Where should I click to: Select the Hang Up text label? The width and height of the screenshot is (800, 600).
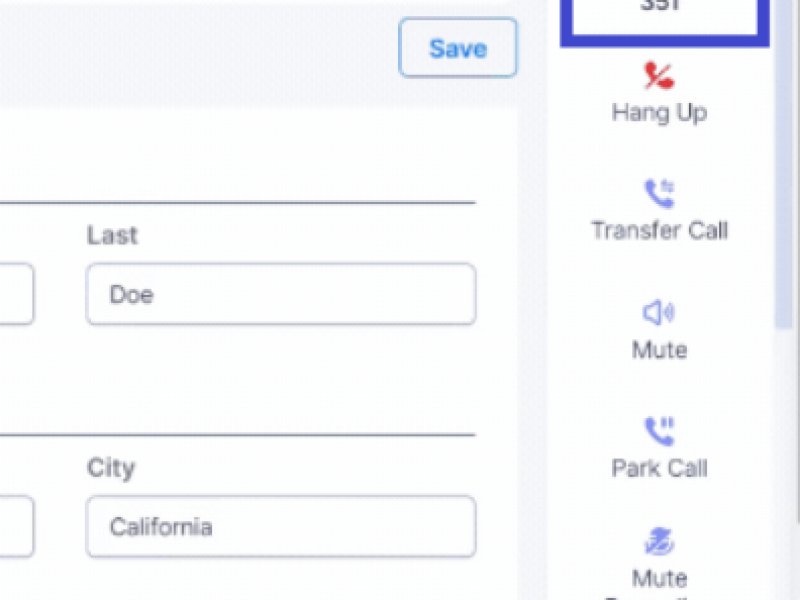[659, 113]
